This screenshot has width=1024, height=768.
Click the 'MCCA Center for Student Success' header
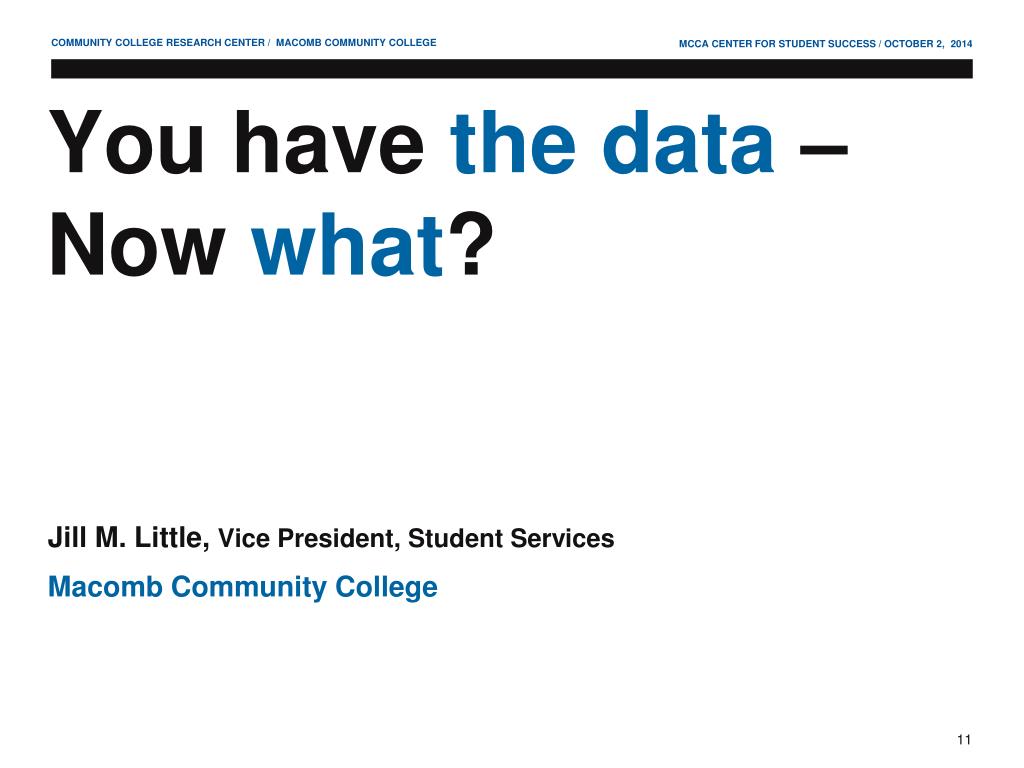tap(777, 44)
